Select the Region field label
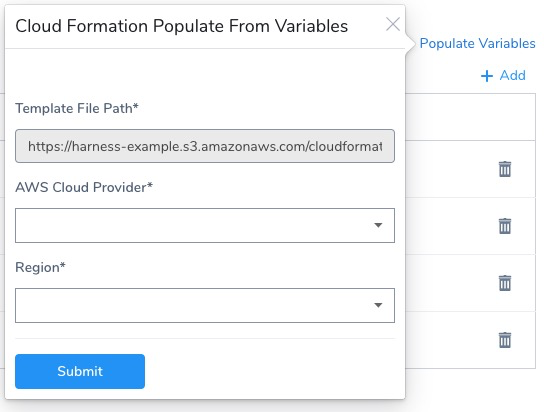Image resolution: width=551 pixels, height=412 pixels. click(x=40, y=268)
